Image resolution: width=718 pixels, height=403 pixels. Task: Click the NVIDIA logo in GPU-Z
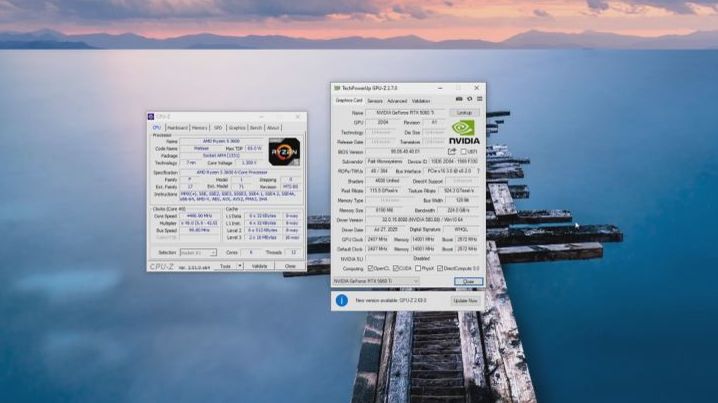point(463,132)
